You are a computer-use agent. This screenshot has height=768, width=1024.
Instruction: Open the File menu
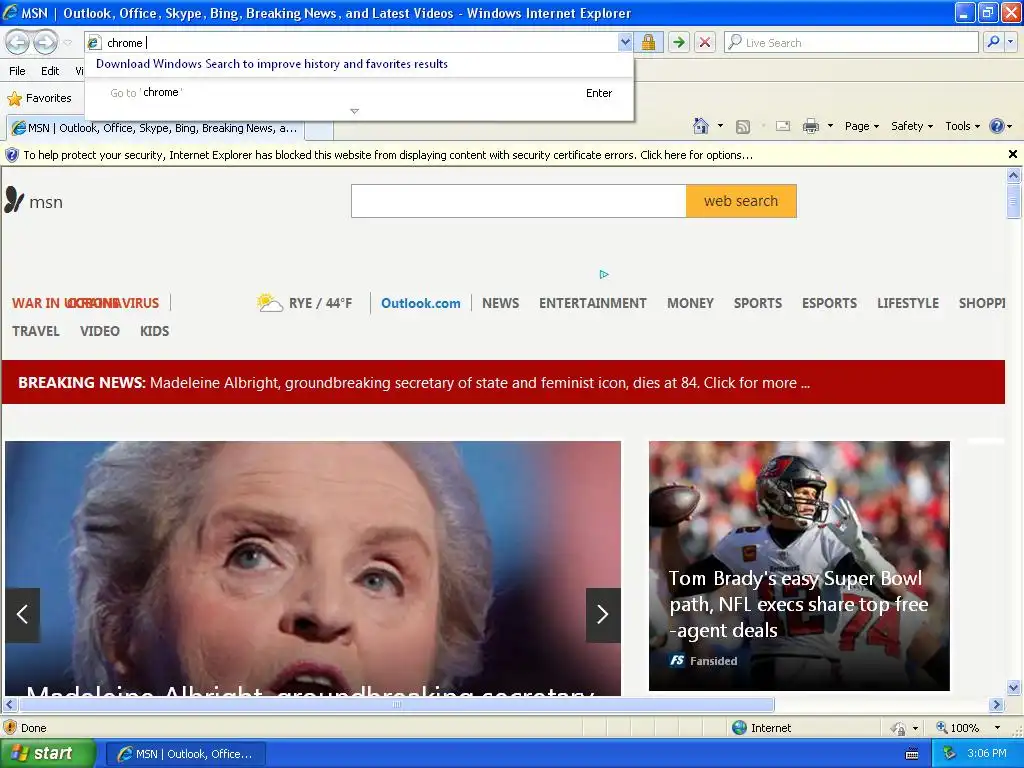(18, 71)
